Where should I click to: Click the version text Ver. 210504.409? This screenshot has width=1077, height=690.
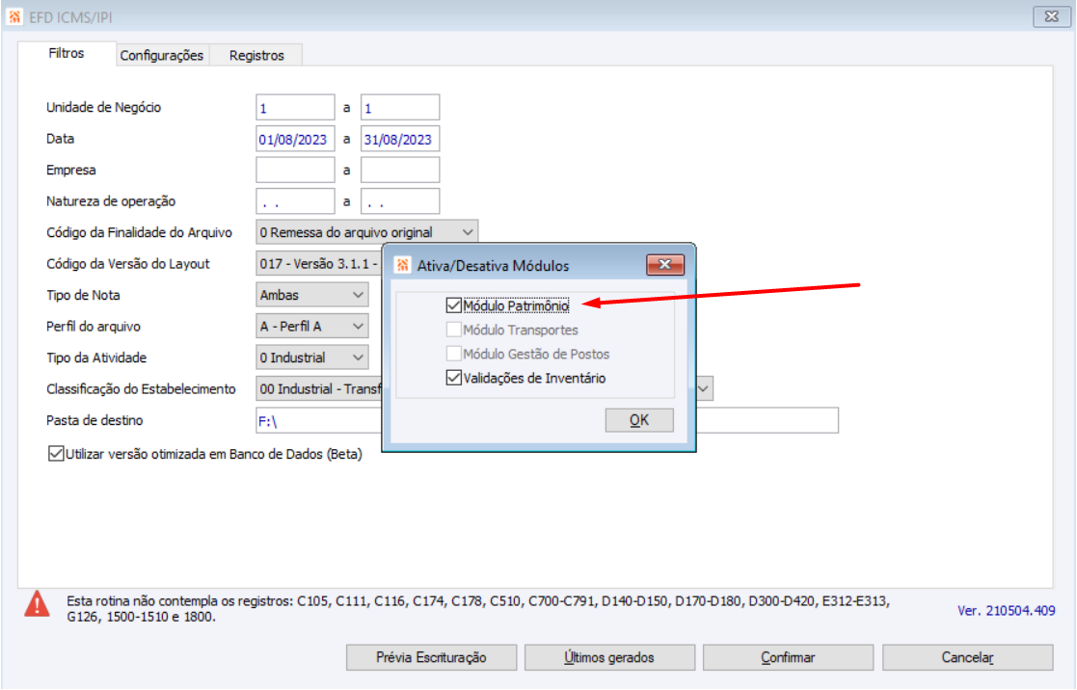(x=1006, y=610)
